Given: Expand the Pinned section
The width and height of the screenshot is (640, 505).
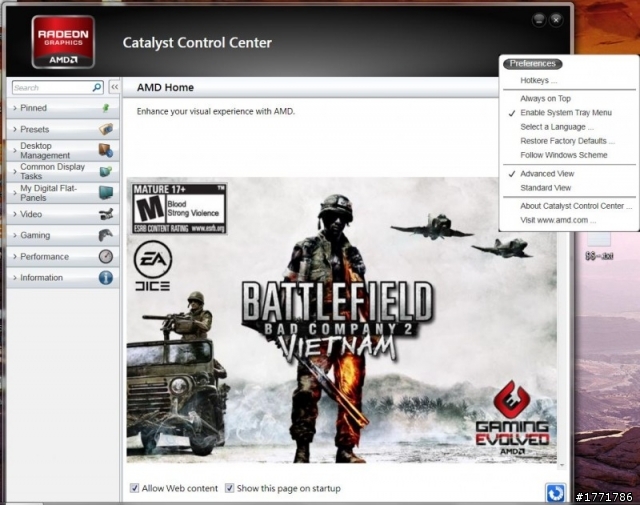Looking at the screenshot, I should [x=63, y=108].
